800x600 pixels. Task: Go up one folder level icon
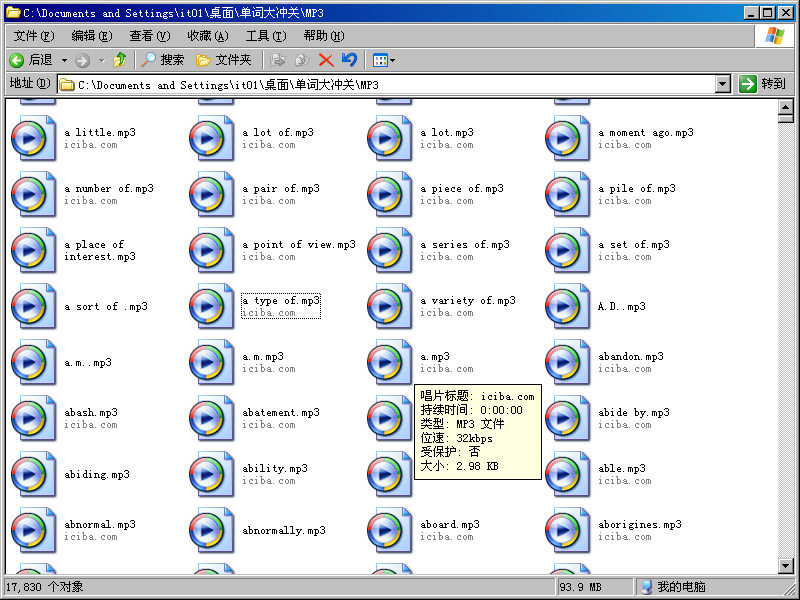pyautogui.click(x=119, y=60)
